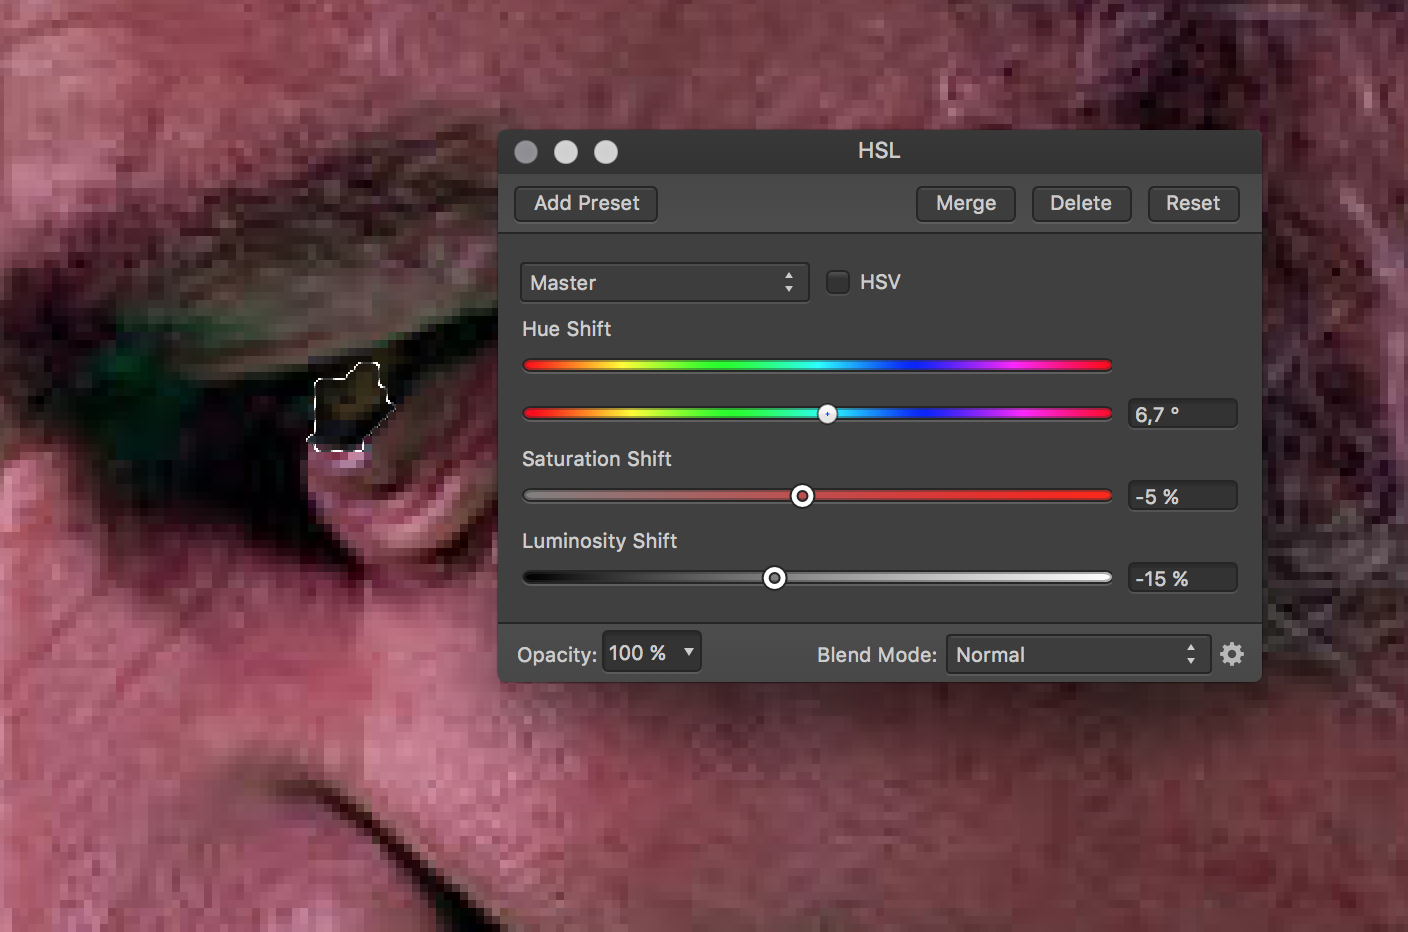Viewport: 1408px width, 932px height.
Task: Click the Luminosity Shift slider handle
Action: [774, 578]
